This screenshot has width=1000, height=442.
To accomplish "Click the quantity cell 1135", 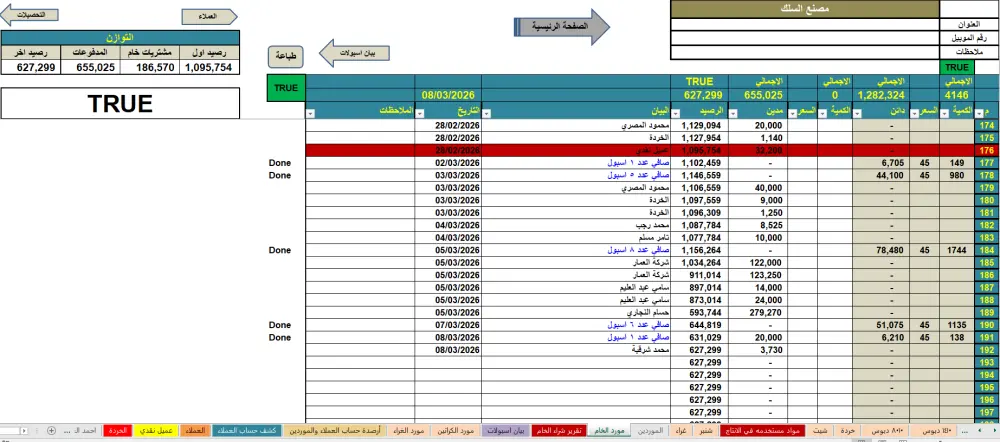I will (x=957, y=325).
